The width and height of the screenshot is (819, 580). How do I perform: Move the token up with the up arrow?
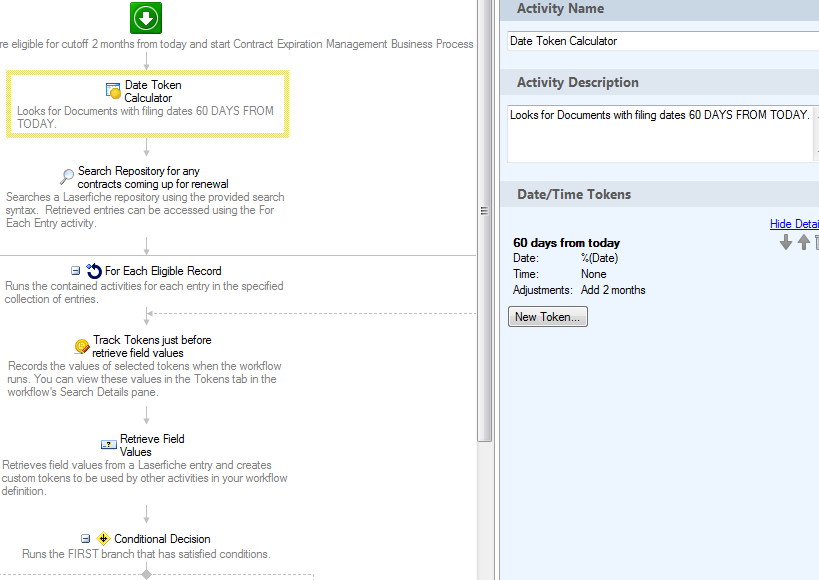point(803,243)
